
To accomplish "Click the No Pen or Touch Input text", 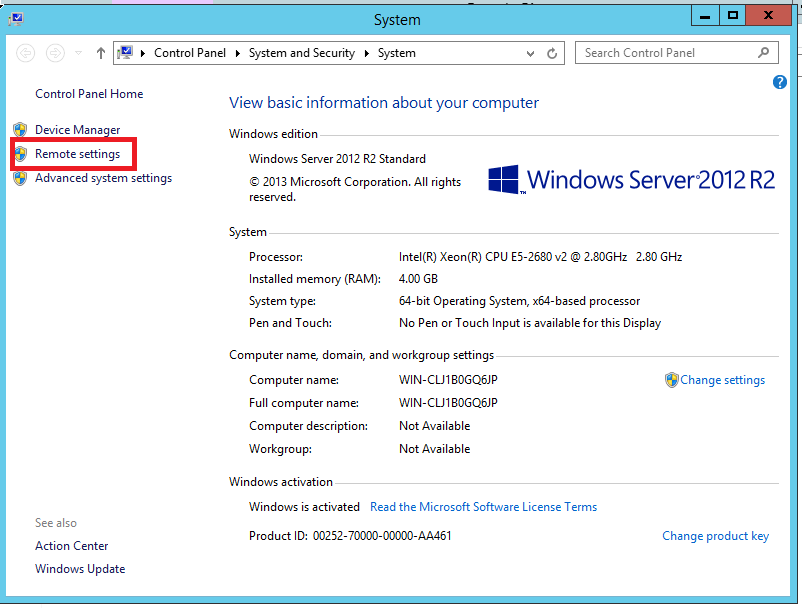I will pos(530,323).
